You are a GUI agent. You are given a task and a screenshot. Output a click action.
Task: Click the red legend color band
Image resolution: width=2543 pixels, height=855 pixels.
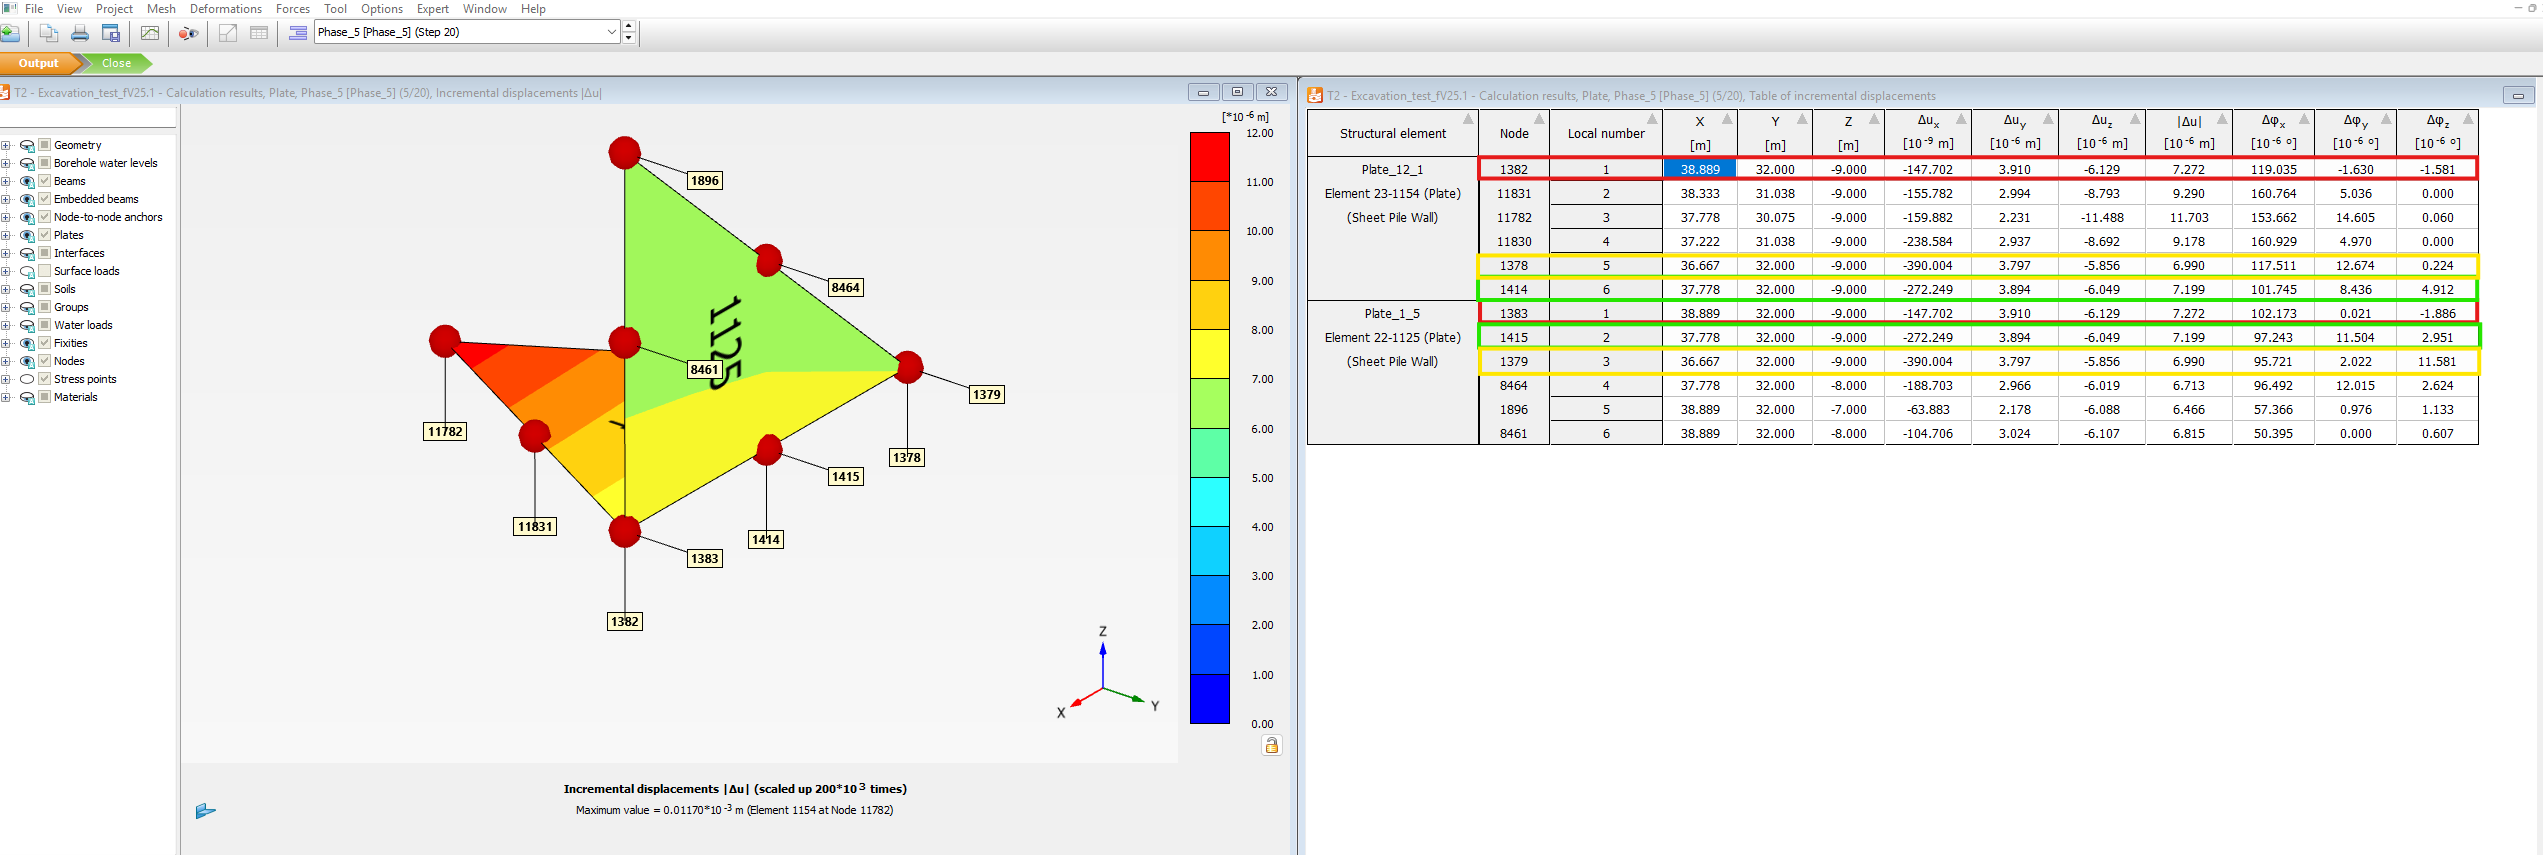click(x=1209, y=157)
